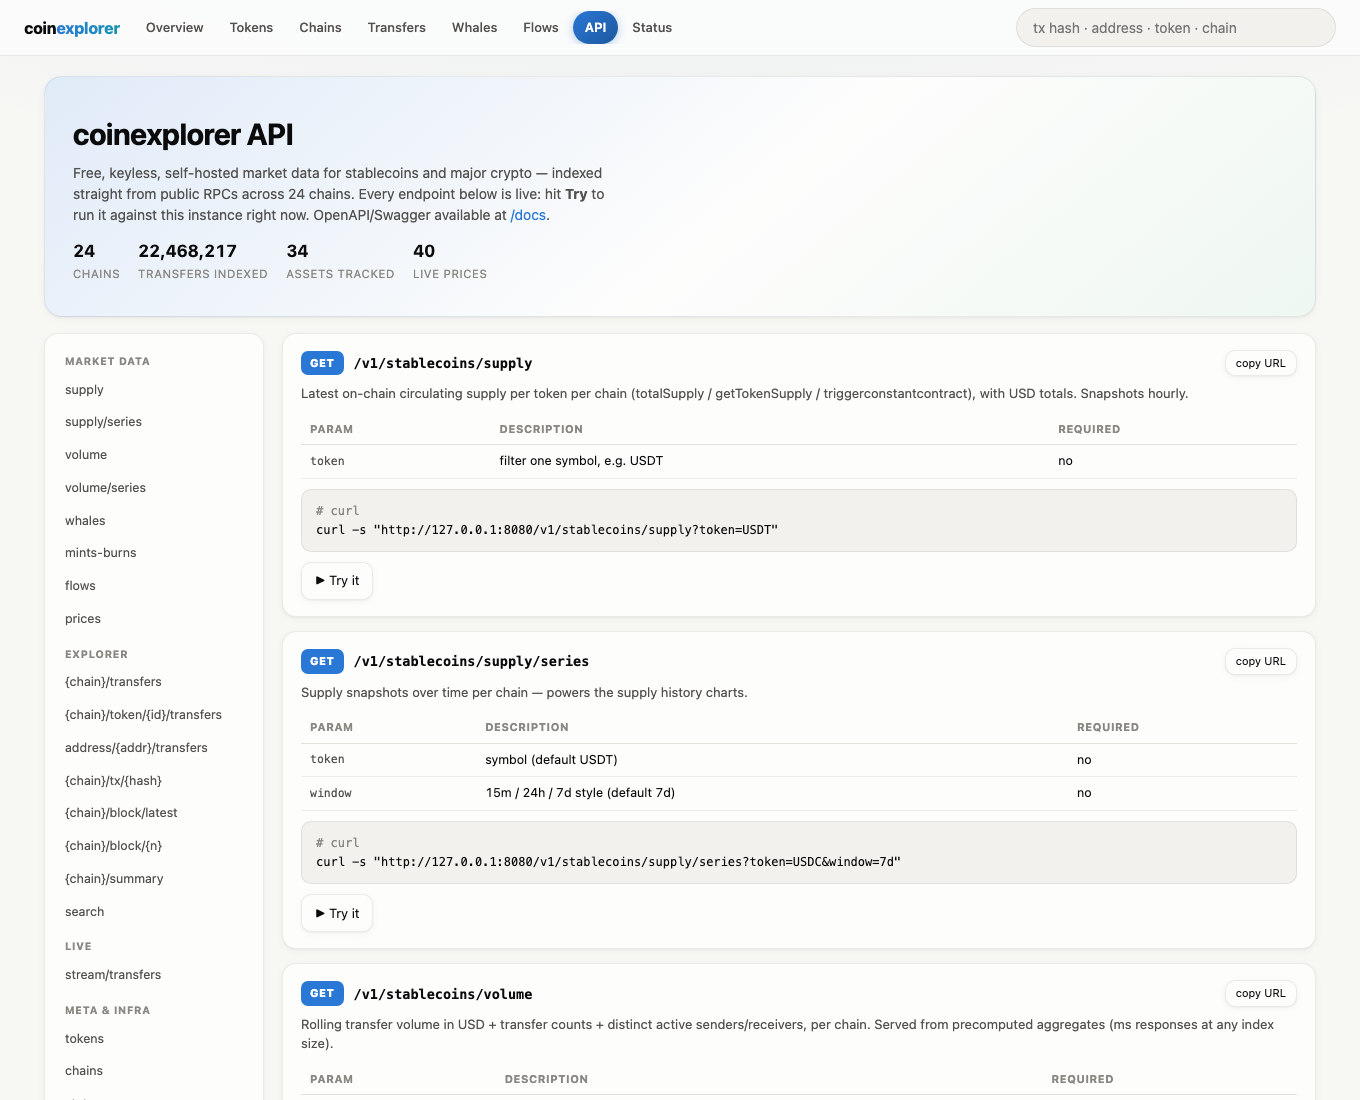Jump to supply/series in sidebar

(103, 422)
